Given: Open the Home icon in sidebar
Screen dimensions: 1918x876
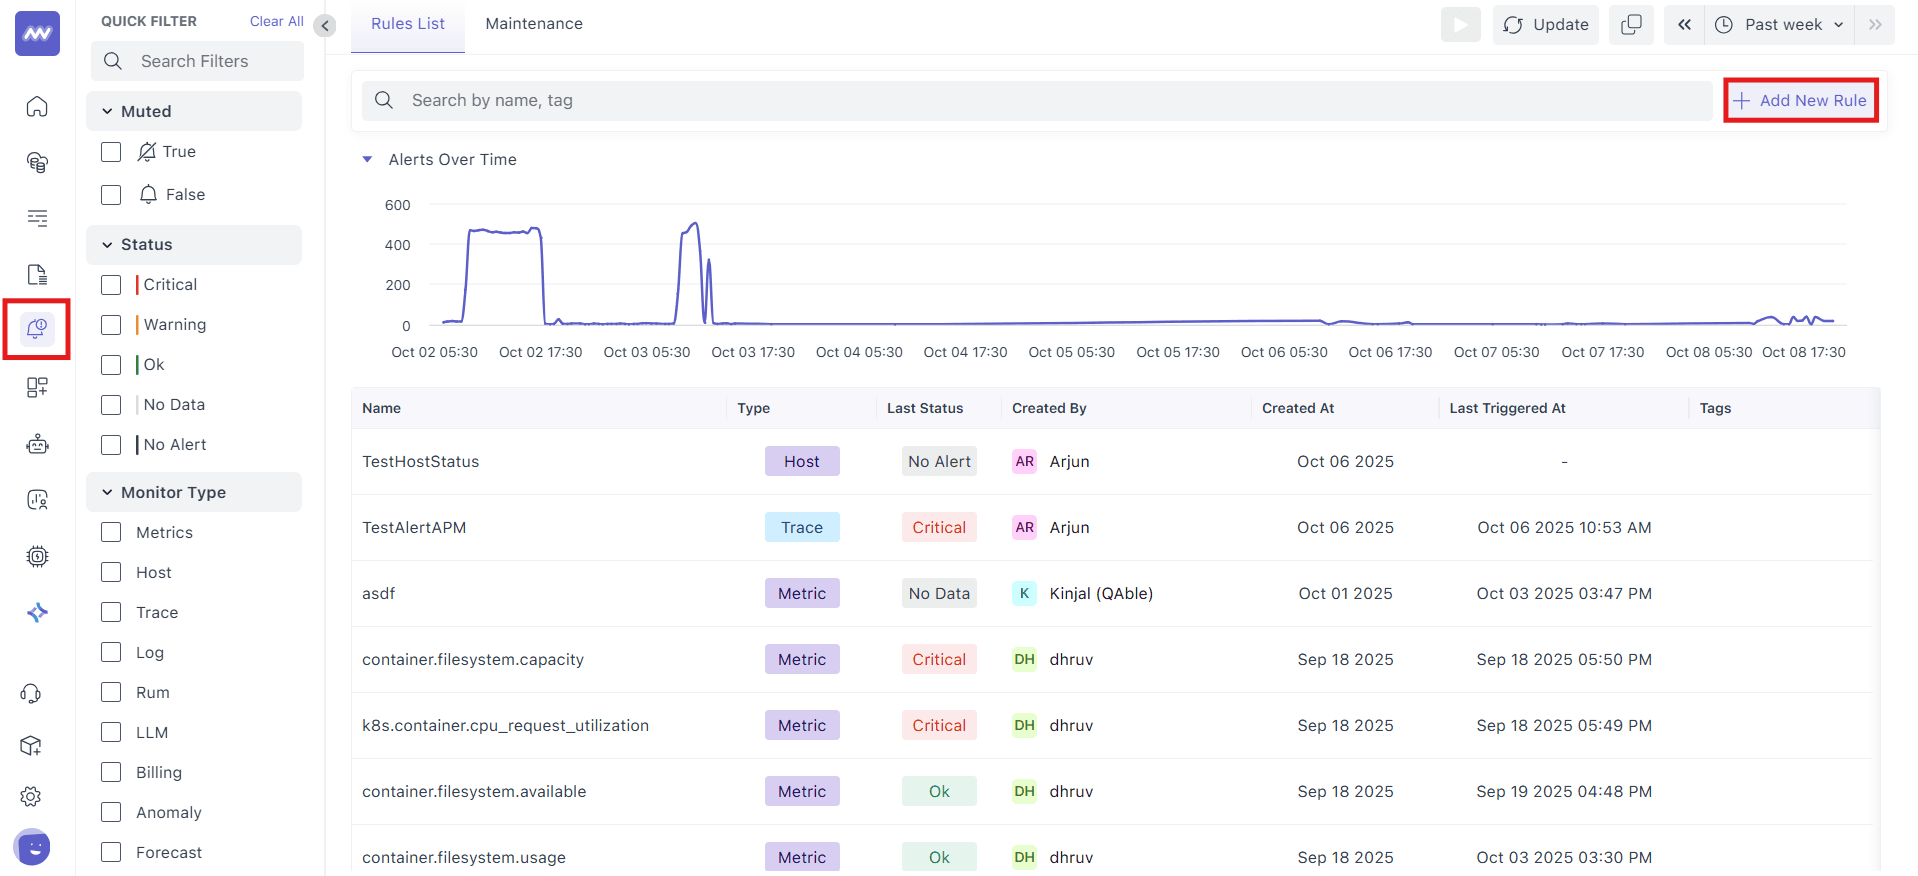Looking at the screenshot, I should (37, 107).
